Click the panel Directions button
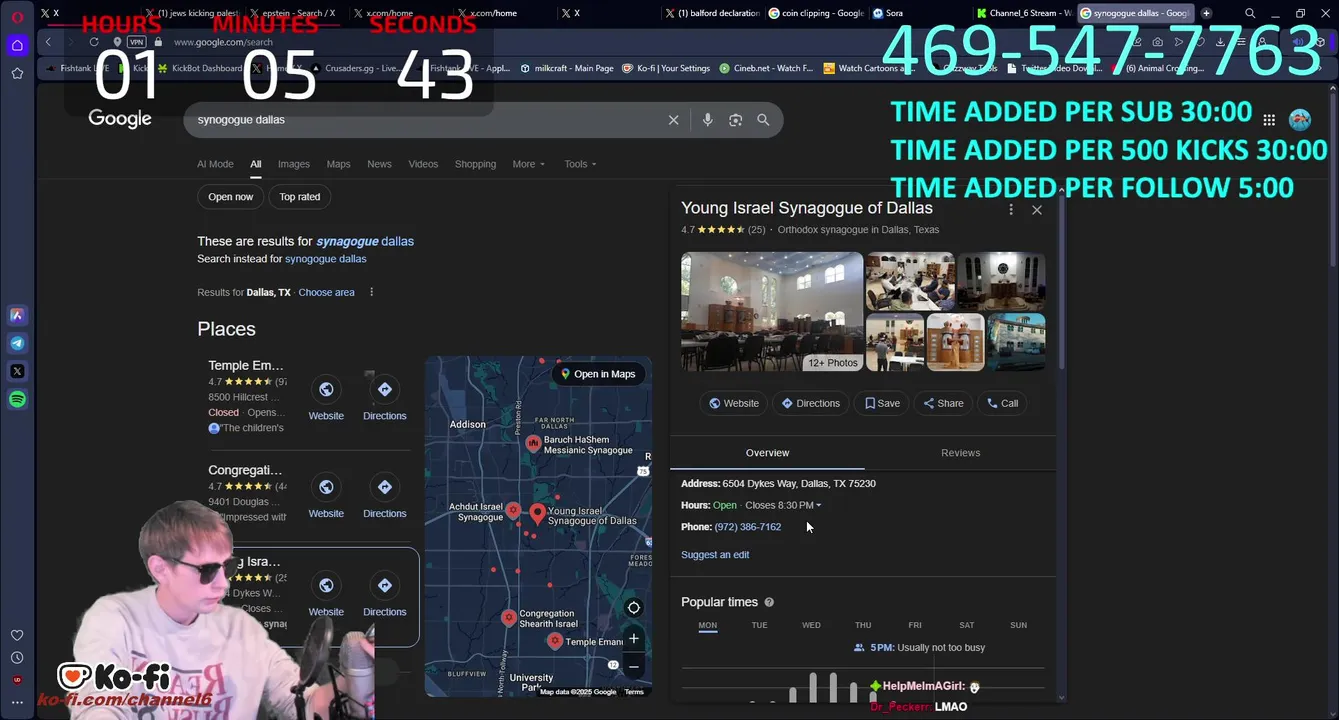Screen dimensions: 1339x720 [x=810, y=403]
